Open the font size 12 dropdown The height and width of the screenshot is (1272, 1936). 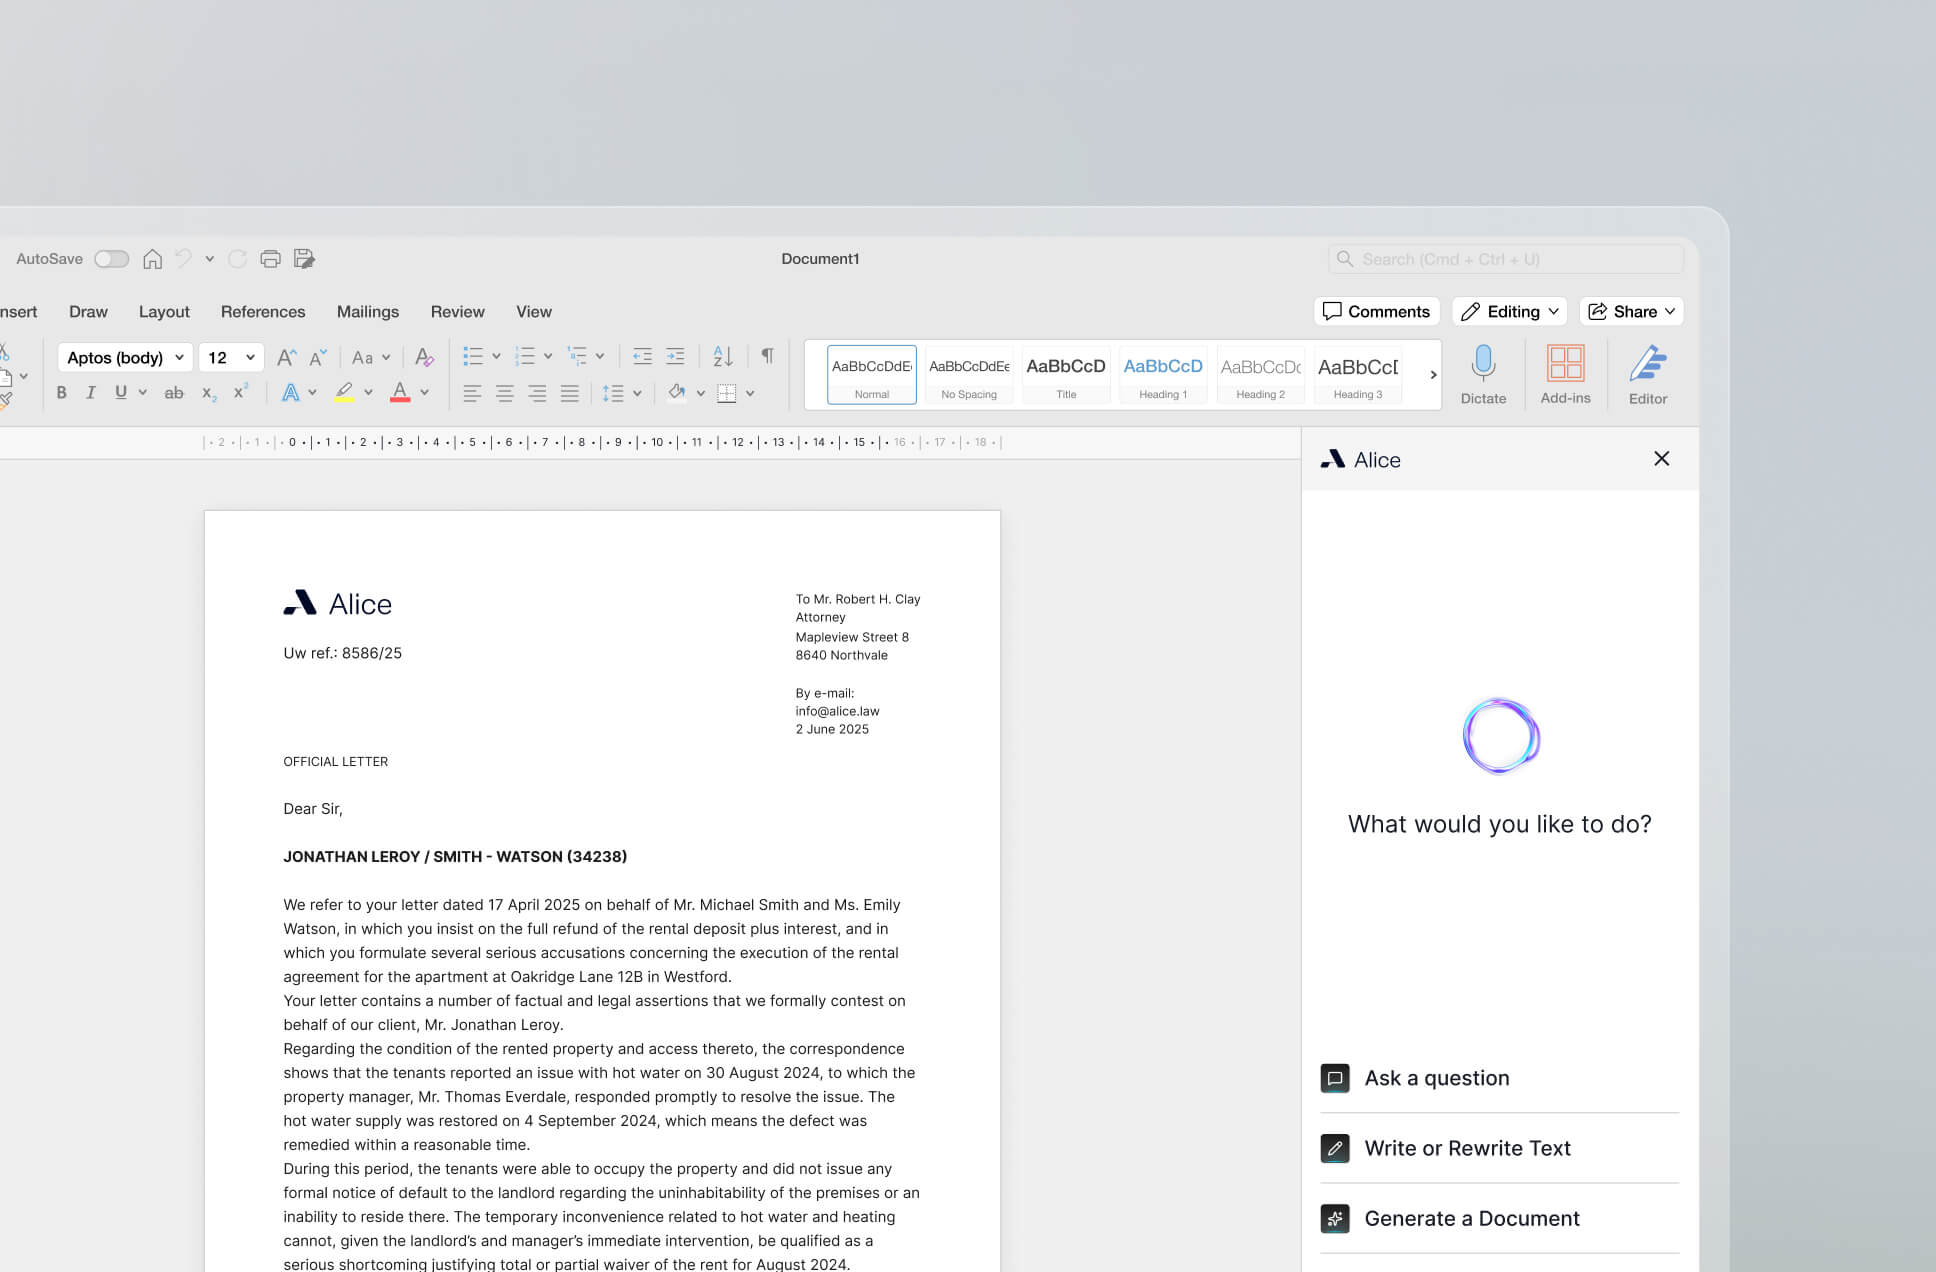click(x=231, y=357)
